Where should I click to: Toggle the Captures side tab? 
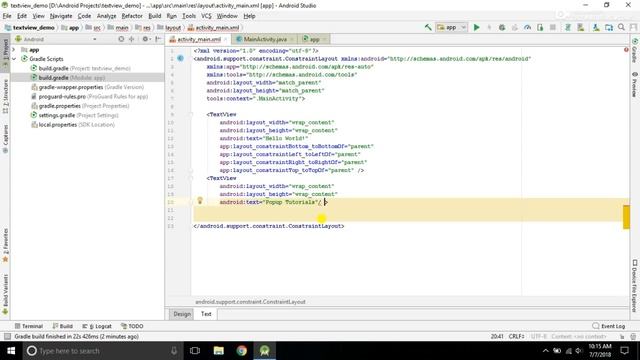[5, 139]
